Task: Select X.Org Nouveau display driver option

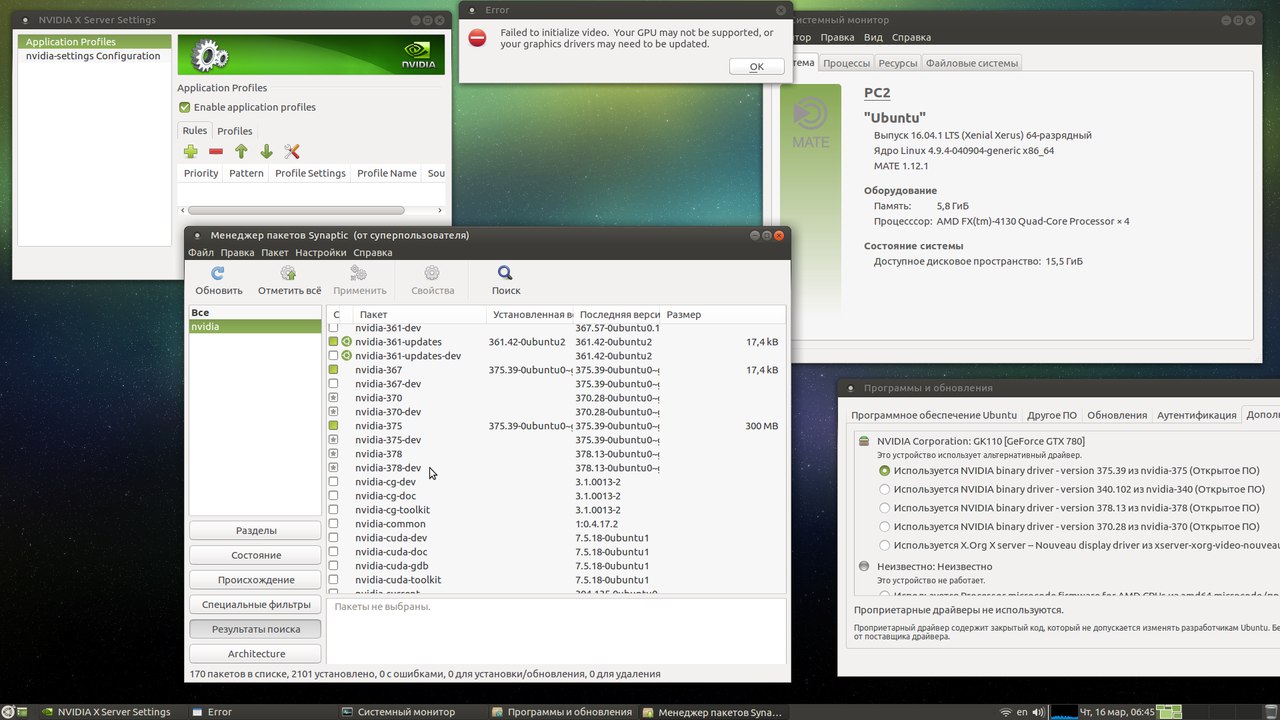Action: pyautogui.click(x=884, y=545)
